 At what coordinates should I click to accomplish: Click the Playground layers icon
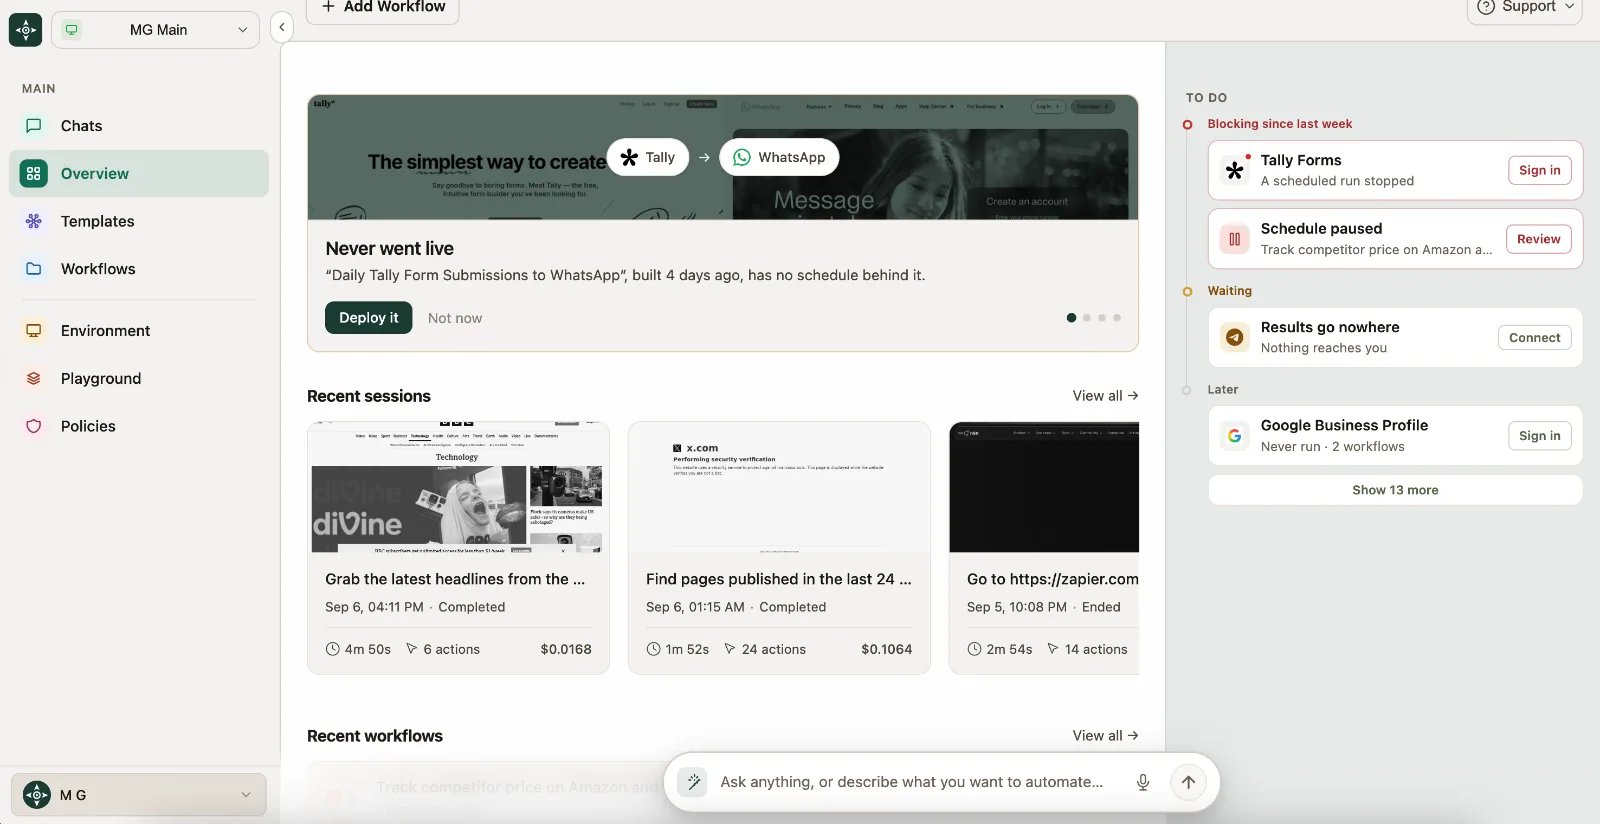click(34, 379)
